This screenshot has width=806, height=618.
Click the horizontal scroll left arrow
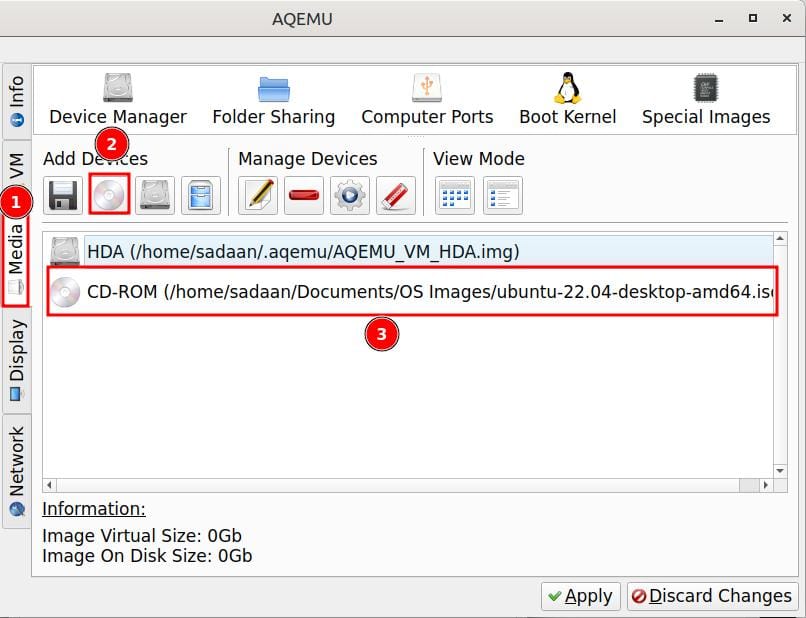(50, 485)
